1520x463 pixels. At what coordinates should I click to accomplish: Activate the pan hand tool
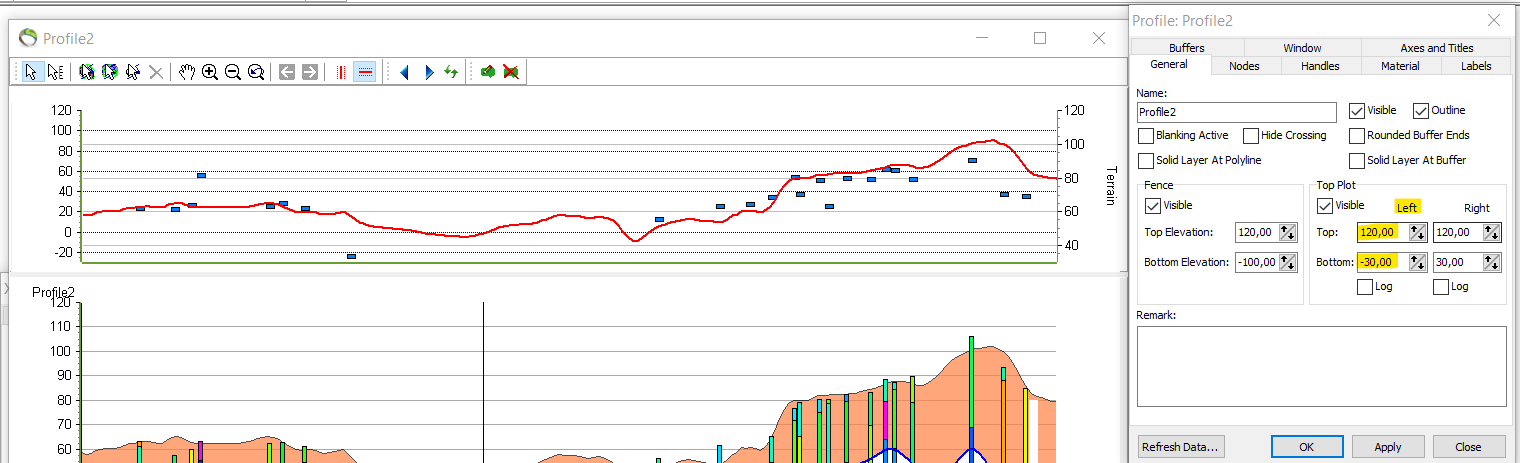pyautogui.click(x=186, y=72)
